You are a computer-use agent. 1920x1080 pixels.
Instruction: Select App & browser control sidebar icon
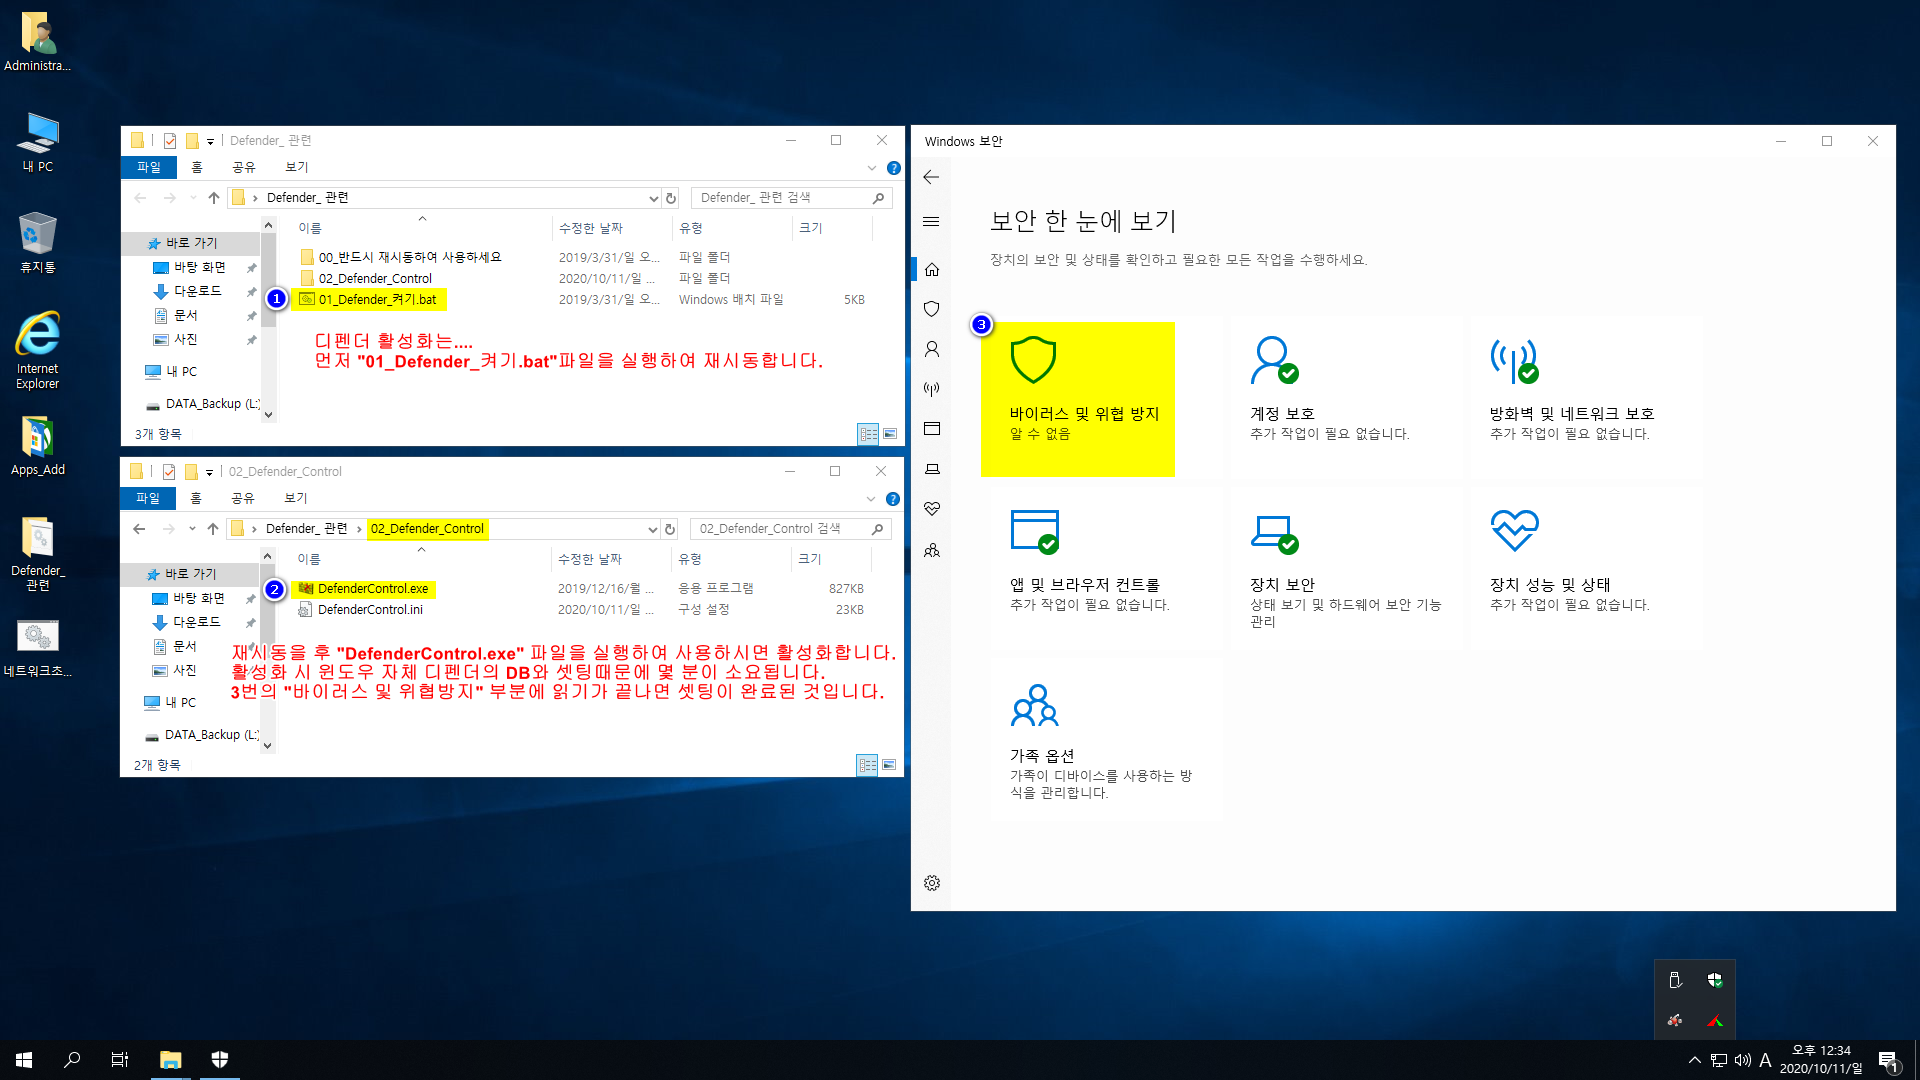931,429
